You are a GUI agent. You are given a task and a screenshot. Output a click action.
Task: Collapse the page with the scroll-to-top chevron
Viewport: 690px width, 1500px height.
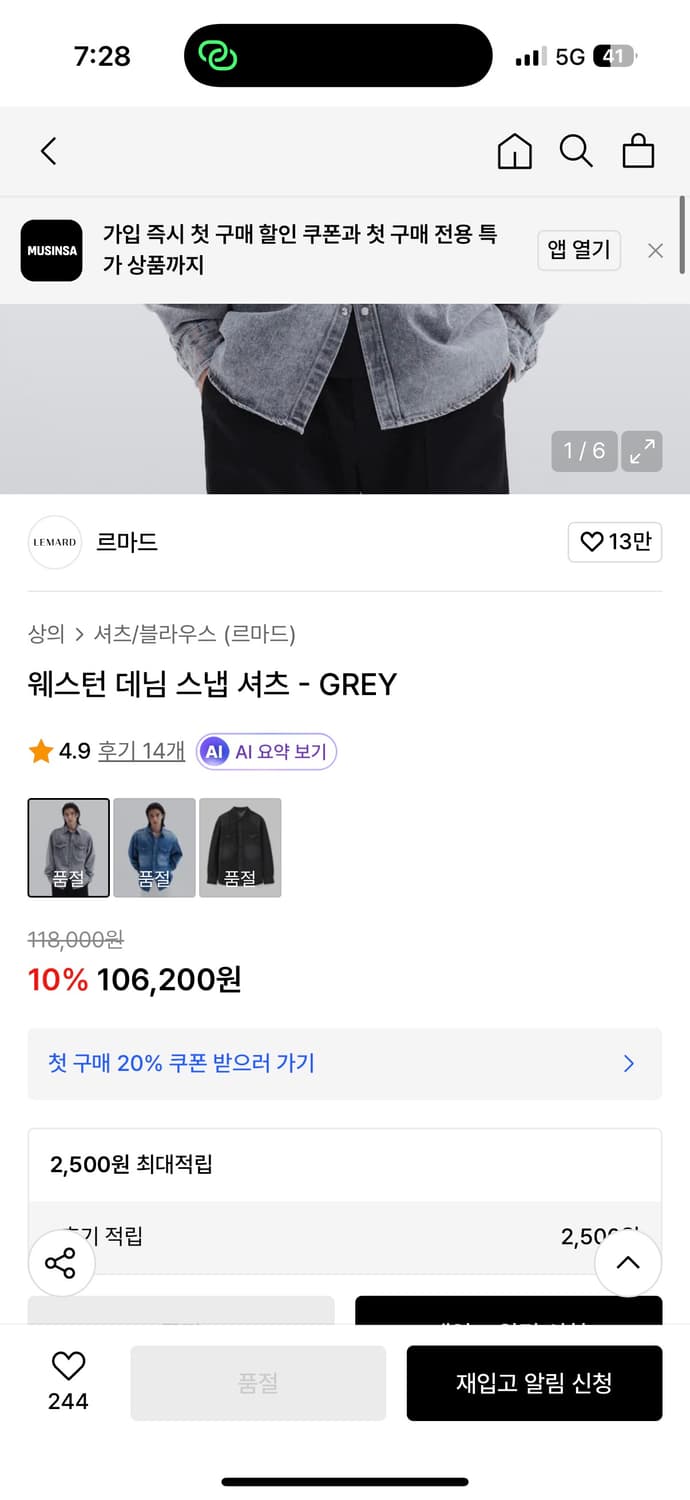(628, 1263)
